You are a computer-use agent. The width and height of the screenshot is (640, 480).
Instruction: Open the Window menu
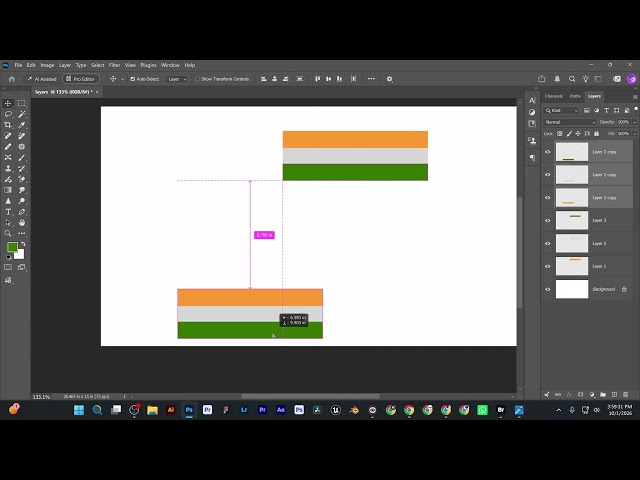(x=170, y=65)
